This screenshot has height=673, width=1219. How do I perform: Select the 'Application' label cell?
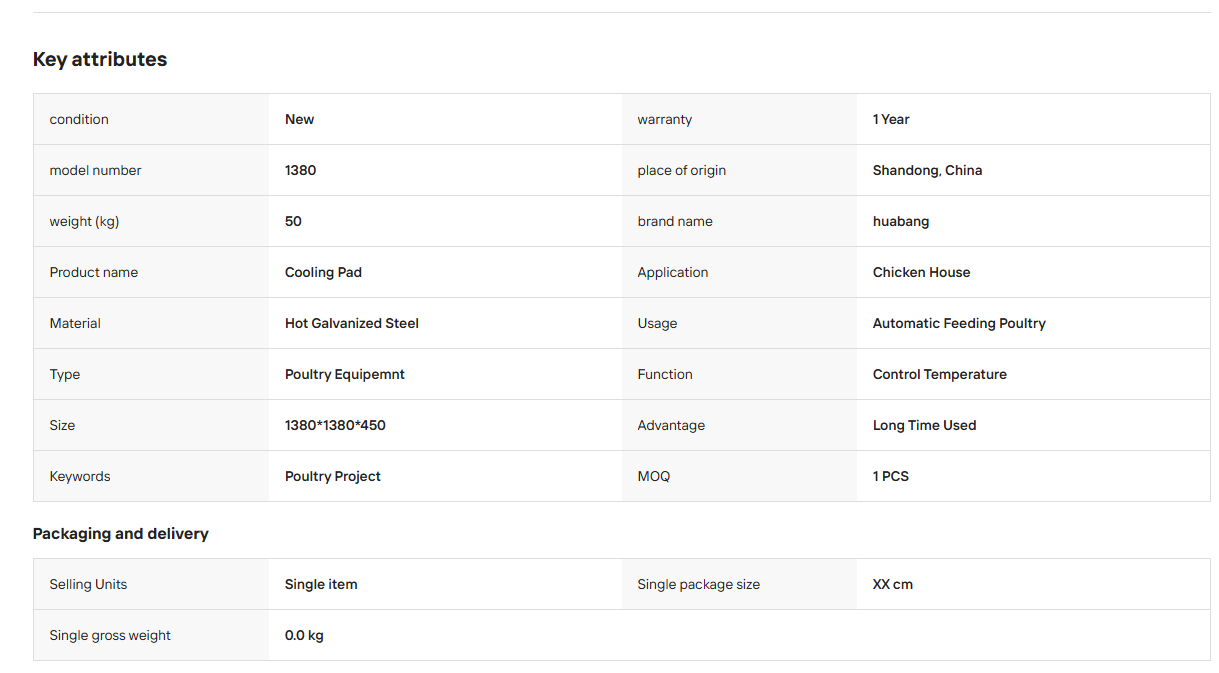click(740, 272)
